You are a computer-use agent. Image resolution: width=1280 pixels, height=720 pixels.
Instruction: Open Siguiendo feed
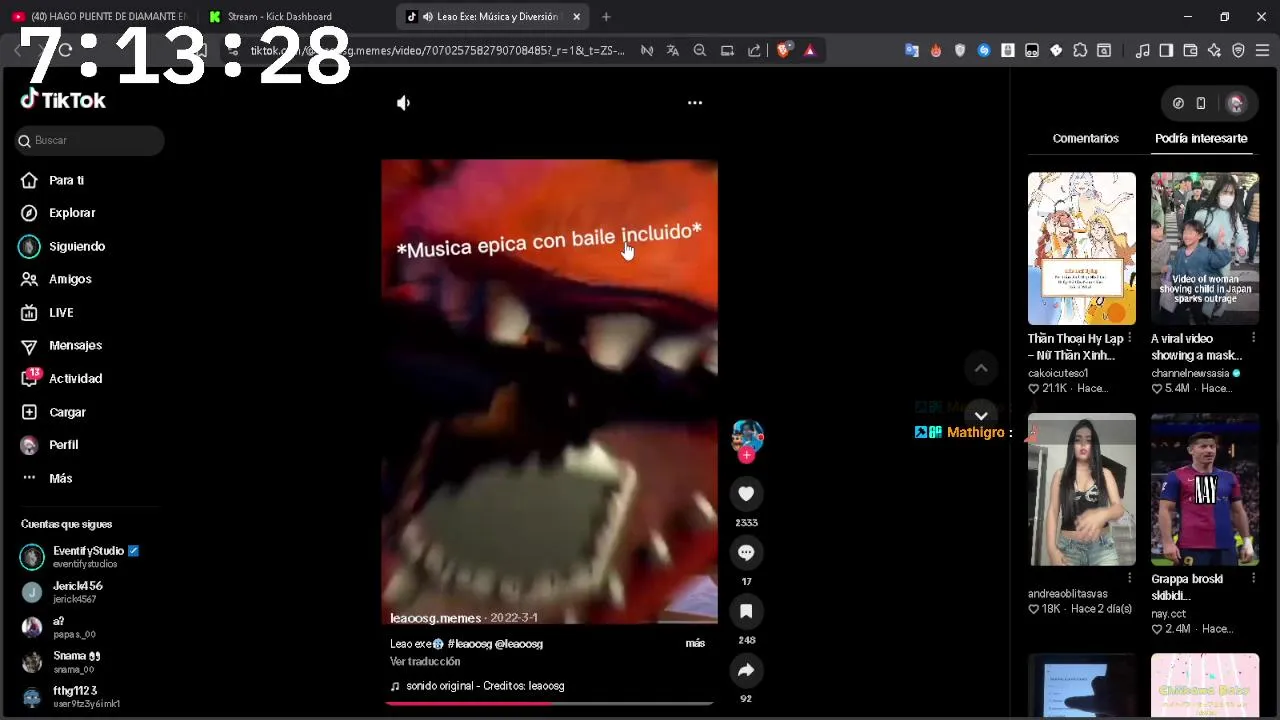pyautogui.click(x=77, y=246)
